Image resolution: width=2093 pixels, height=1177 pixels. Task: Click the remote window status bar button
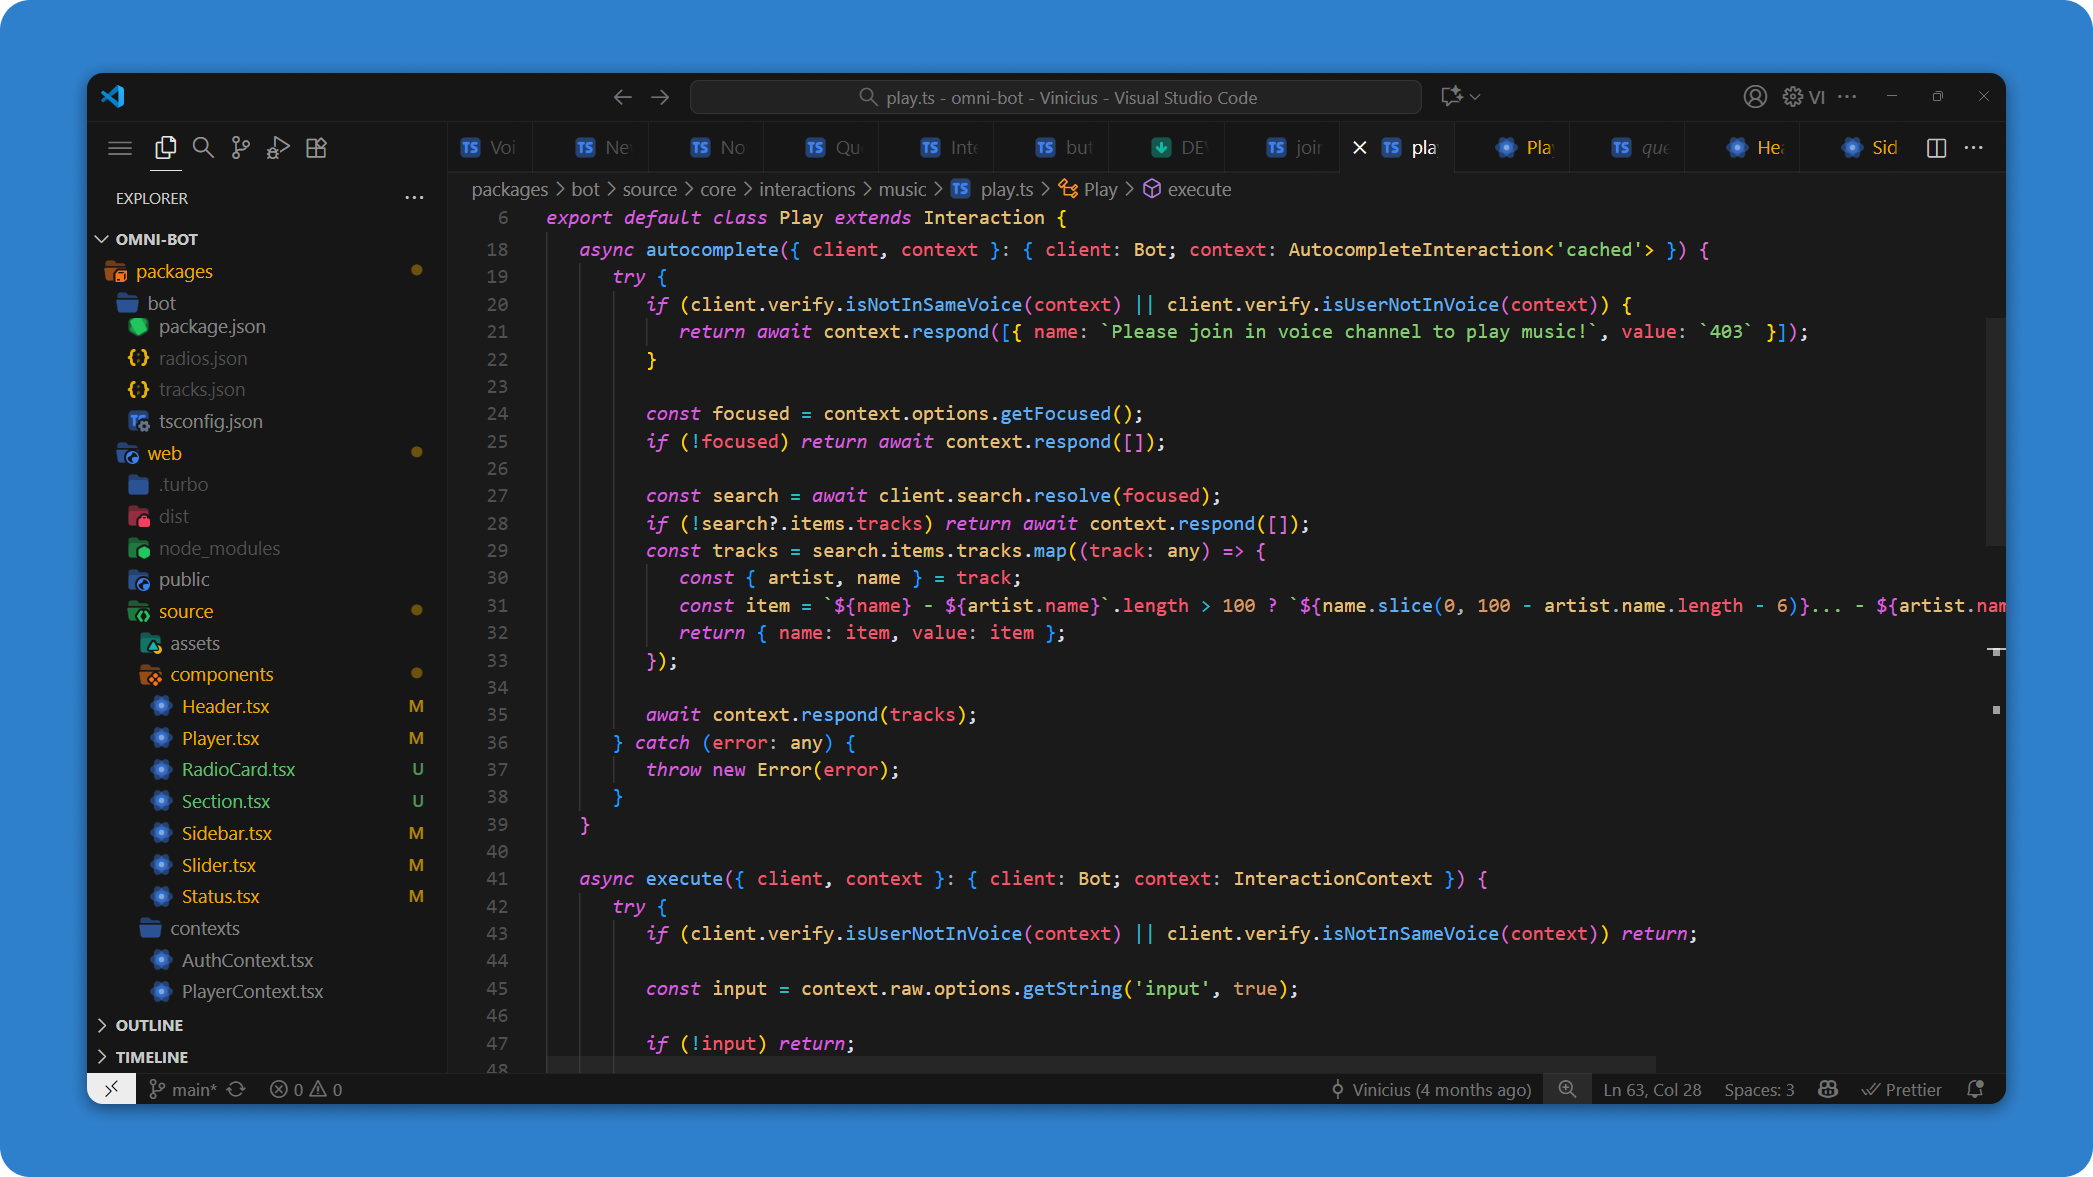click(112, 1089)
